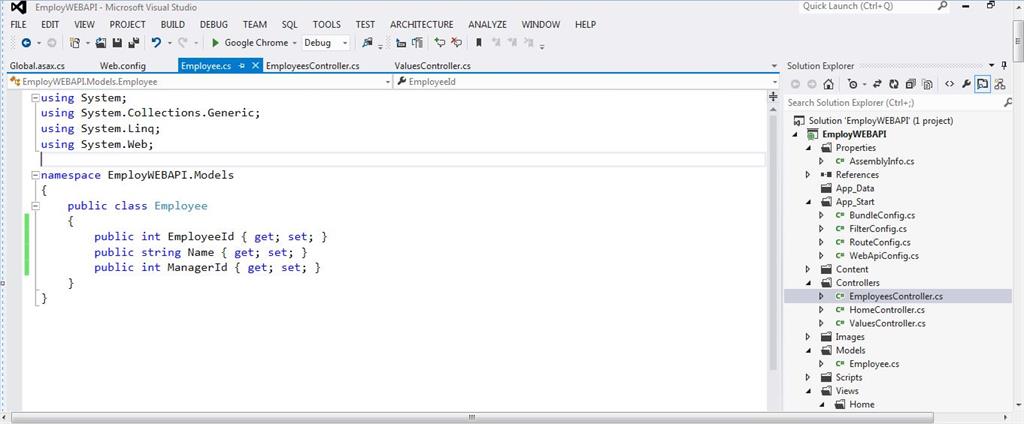Screen dimensions: 1024x424
Task: Expand the Images folder
Action: click(808, 337)
